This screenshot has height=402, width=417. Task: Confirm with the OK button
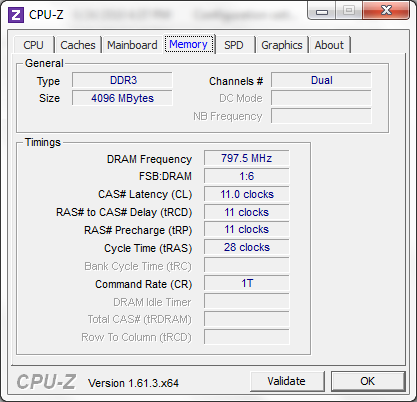coord(368,381)
